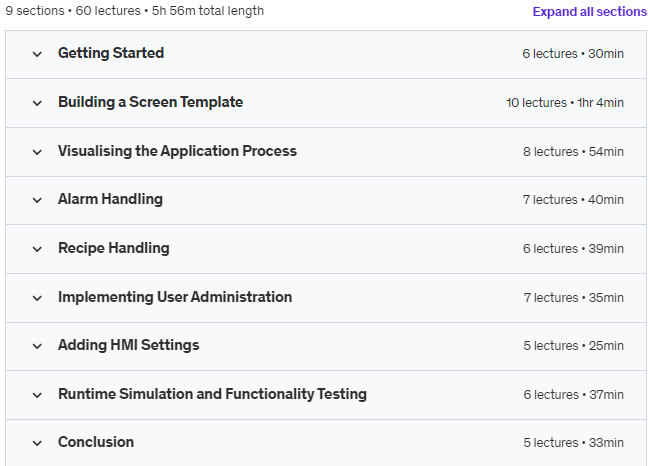Select the Visualising the Application Process heading
Image resolution: width=648 pixels, height=466 pixels.
click(x=177, y=151)
